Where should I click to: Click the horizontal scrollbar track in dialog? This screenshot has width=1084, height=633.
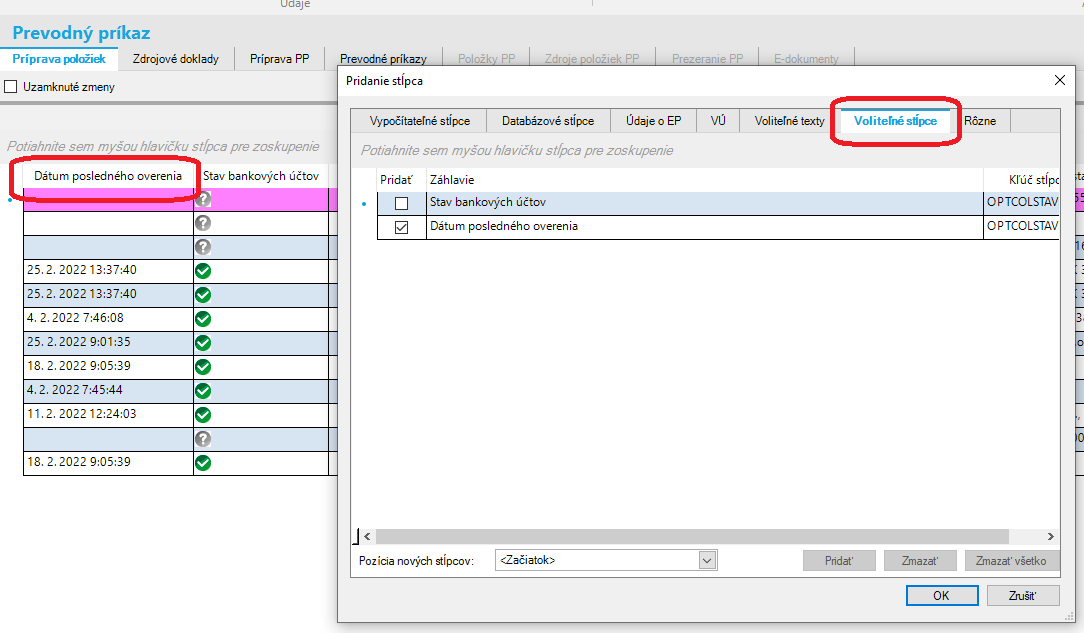[691, 536]
